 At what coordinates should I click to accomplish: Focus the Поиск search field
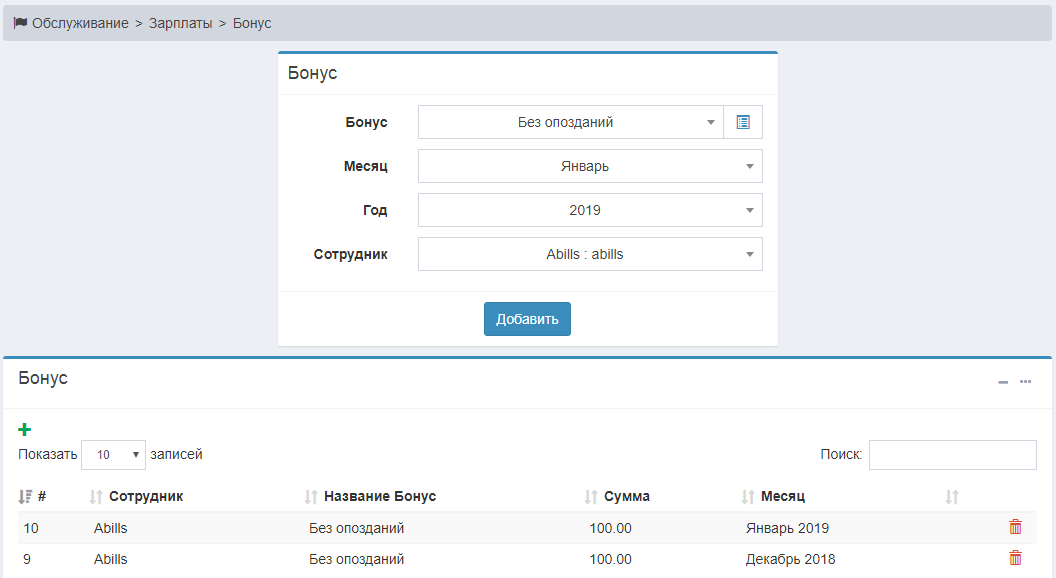click(x=952, y=455)
